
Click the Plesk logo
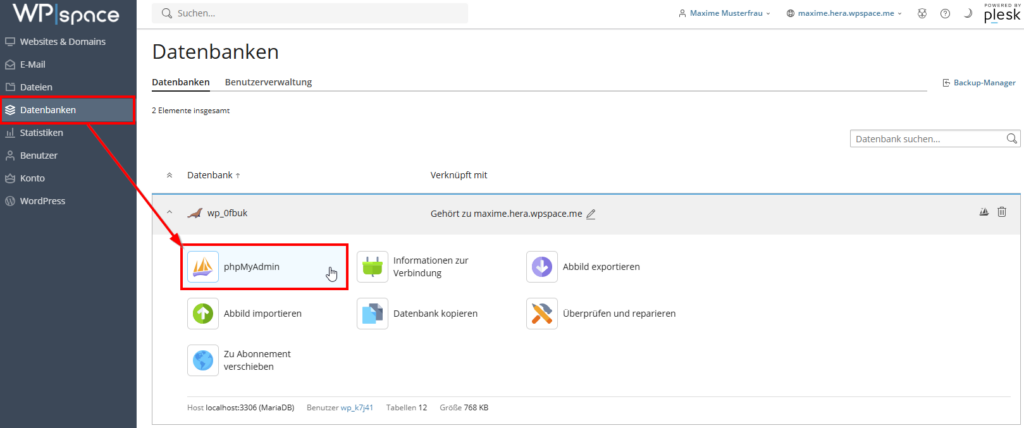click(1001, 14)
